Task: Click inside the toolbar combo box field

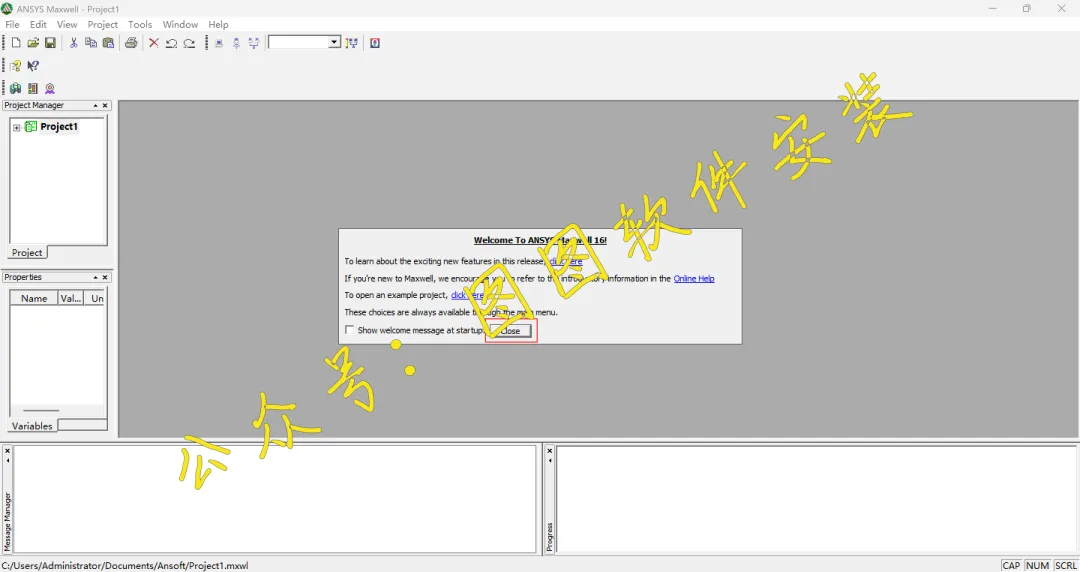Action: 298,43
